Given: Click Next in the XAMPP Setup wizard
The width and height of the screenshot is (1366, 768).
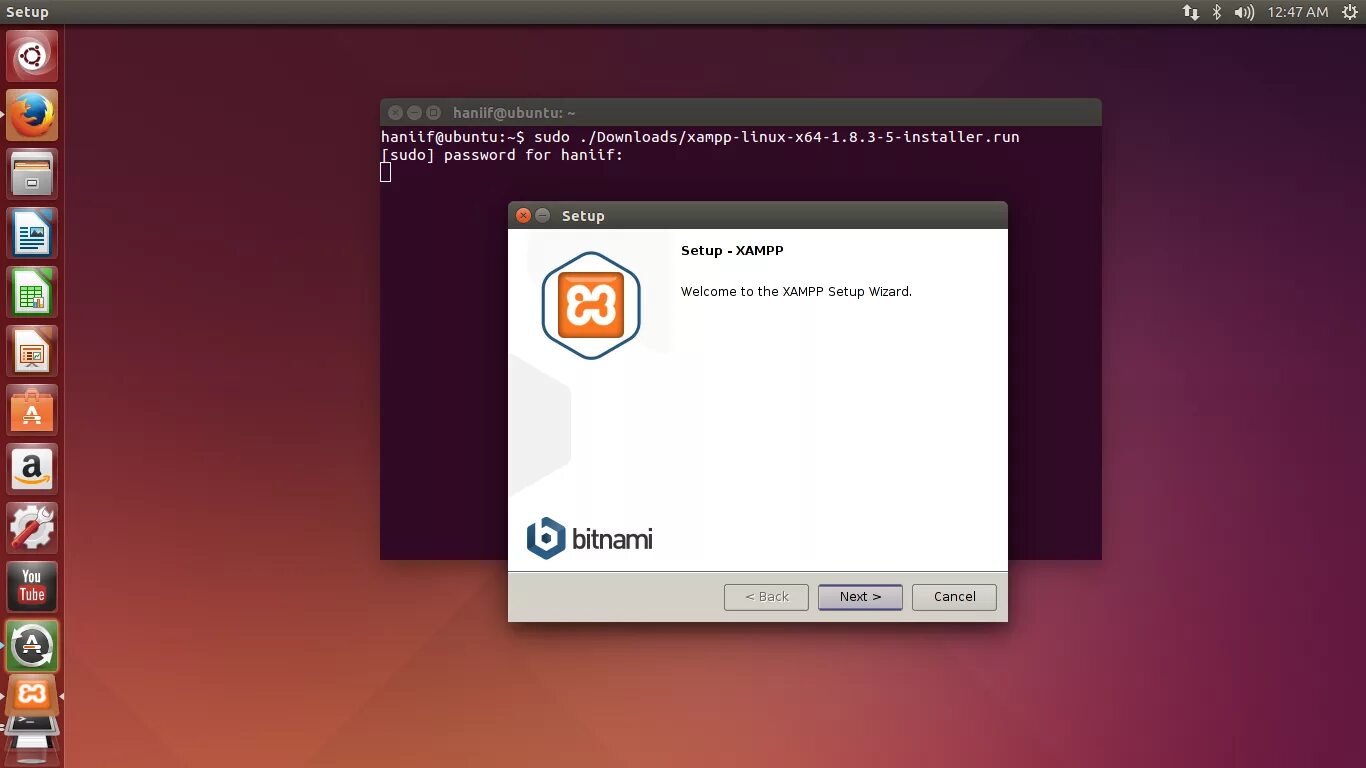Looking at the screenshot, I should (x=860, y=597).
